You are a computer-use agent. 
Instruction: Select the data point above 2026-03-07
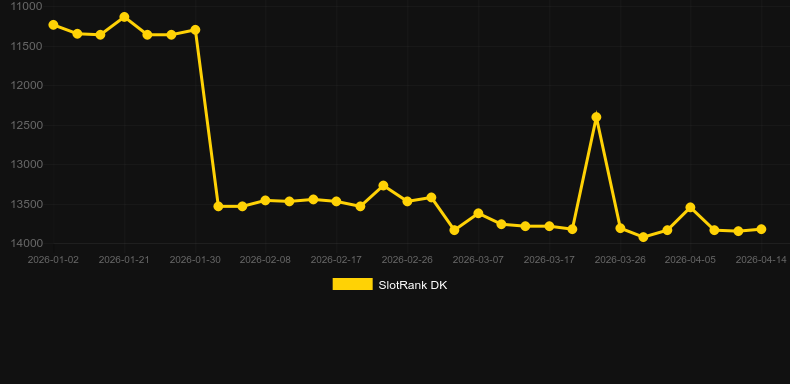[478, 213]
